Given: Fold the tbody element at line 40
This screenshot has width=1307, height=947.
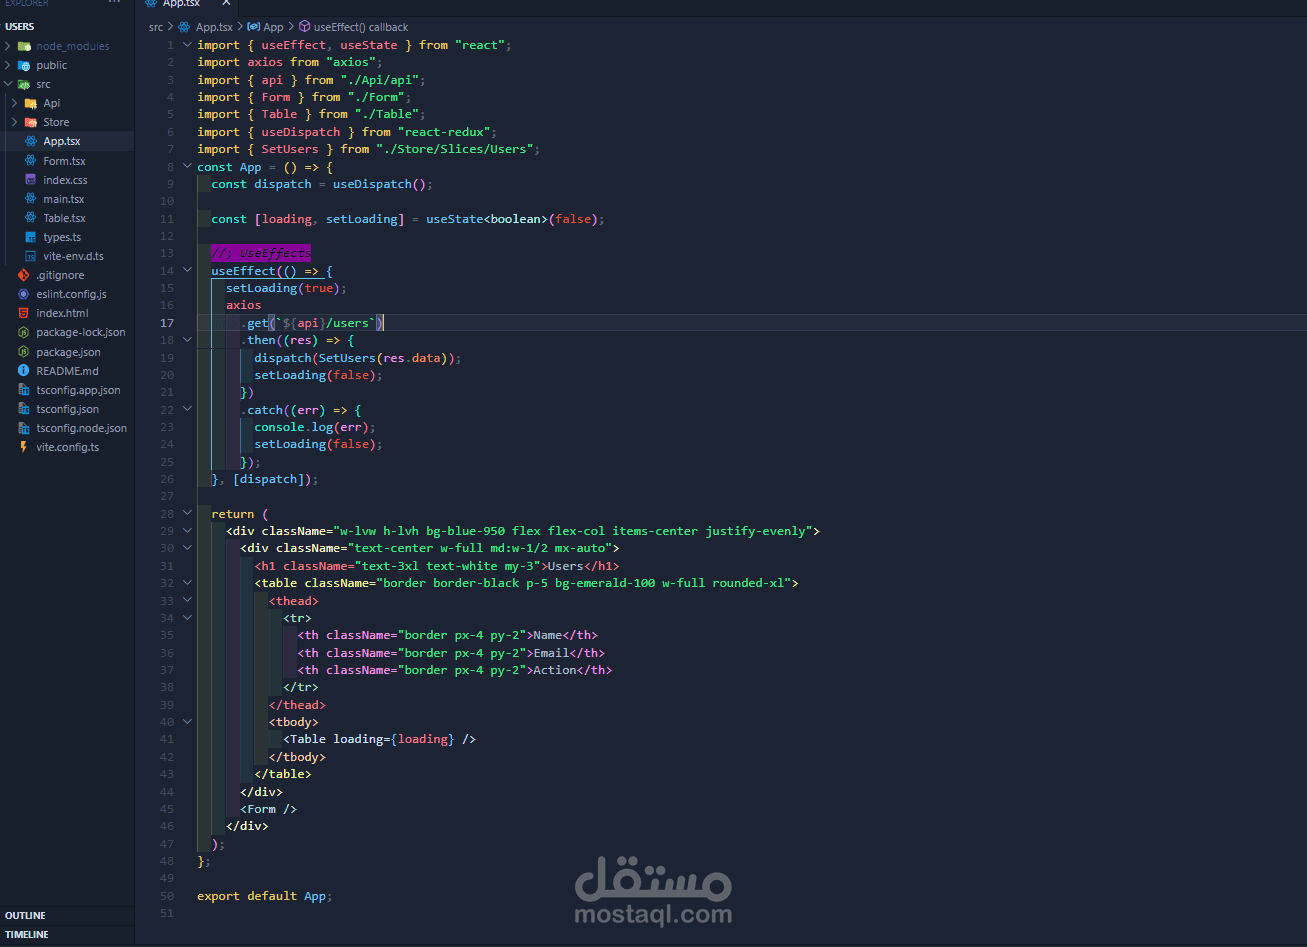Looking at the screenshot, I should (x=186, y=722).
